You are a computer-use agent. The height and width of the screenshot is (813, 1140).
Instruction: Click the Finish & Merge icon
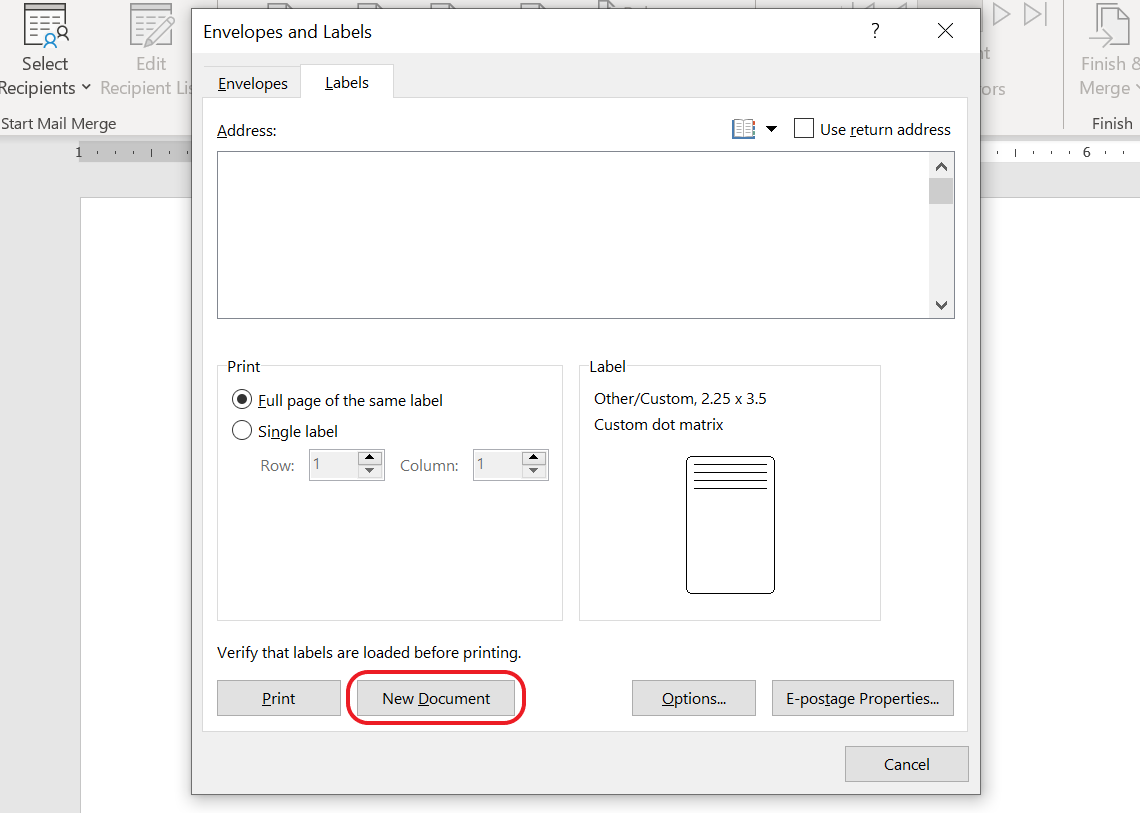[1108, 27]
